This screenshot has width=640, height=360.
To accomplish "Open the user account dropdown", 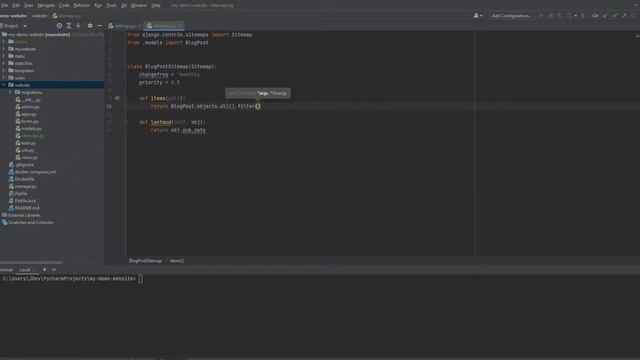I will pyautogui.click(x=478, y=16).
